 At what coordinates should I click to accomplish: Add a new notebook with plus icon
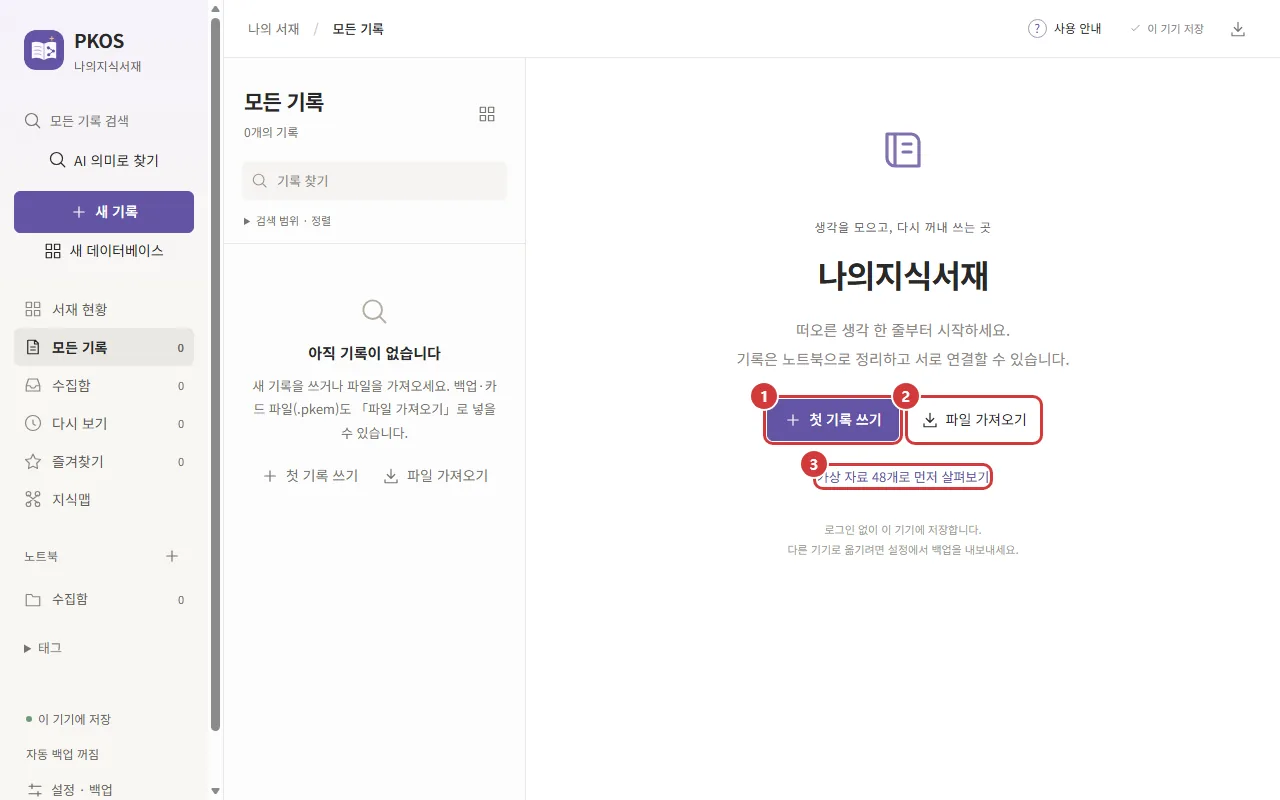172,556
